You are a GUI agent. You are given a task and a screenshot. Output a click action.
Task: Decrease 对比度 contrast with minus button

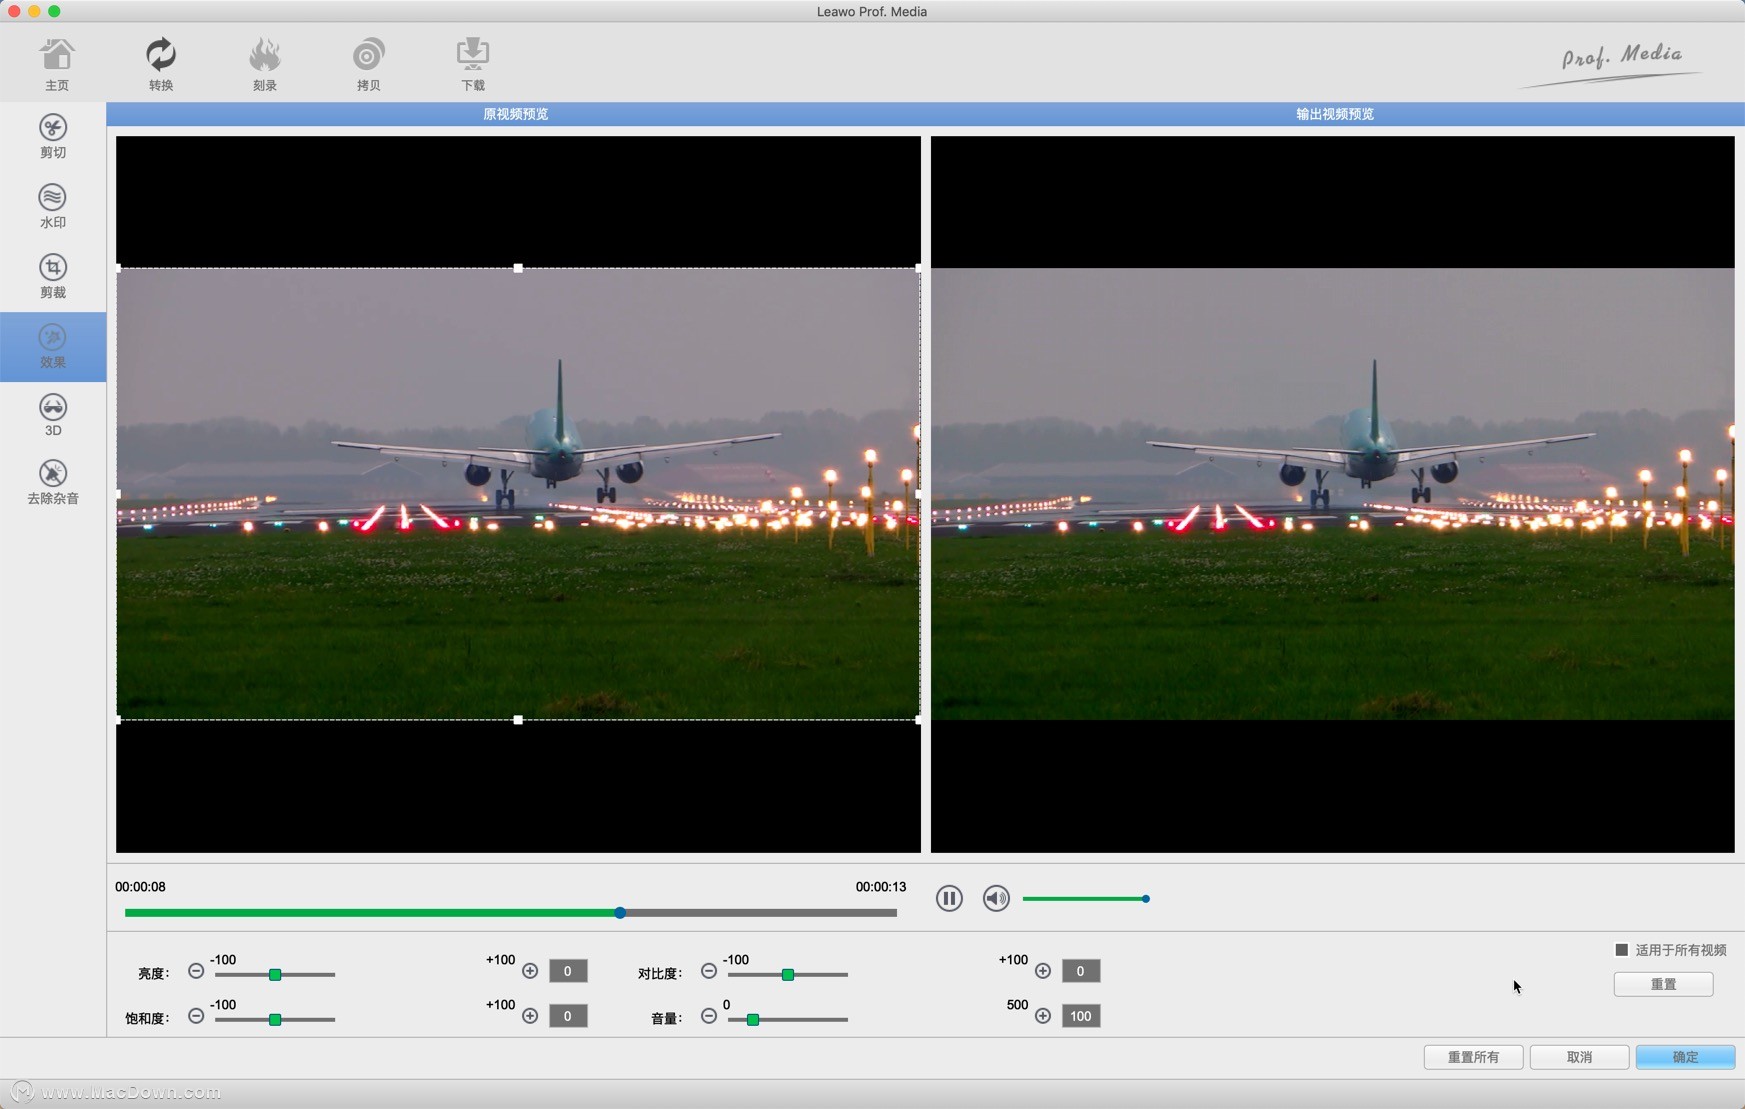pos(709,971)
